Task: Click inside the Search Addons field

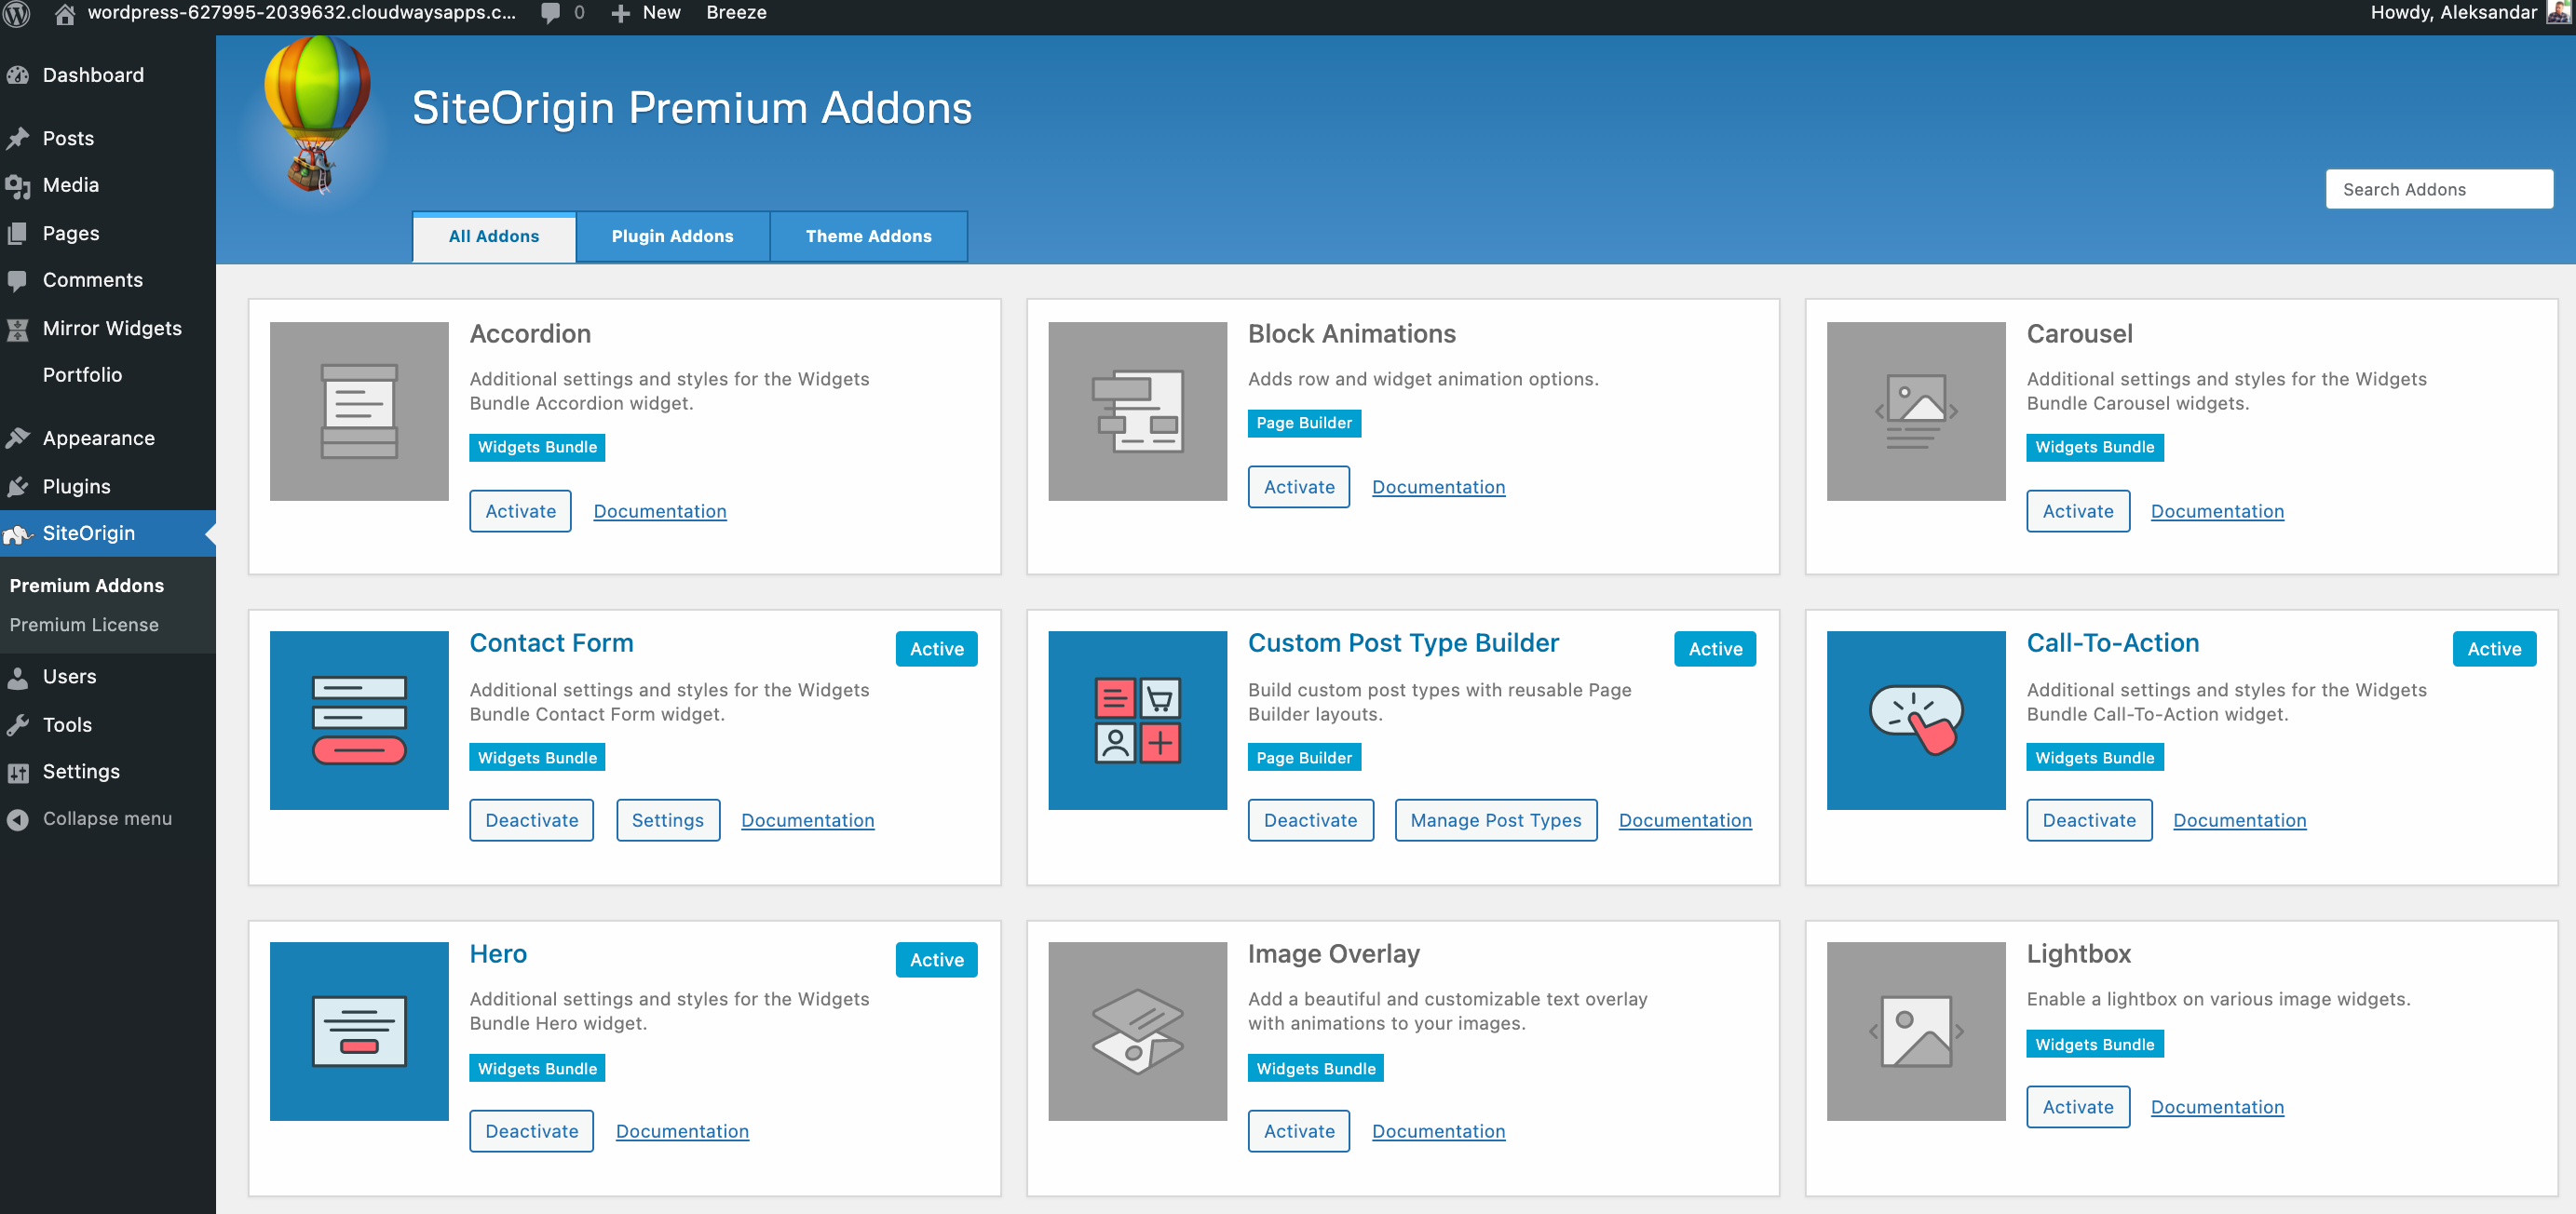Action: click(x=2439, y=188)
